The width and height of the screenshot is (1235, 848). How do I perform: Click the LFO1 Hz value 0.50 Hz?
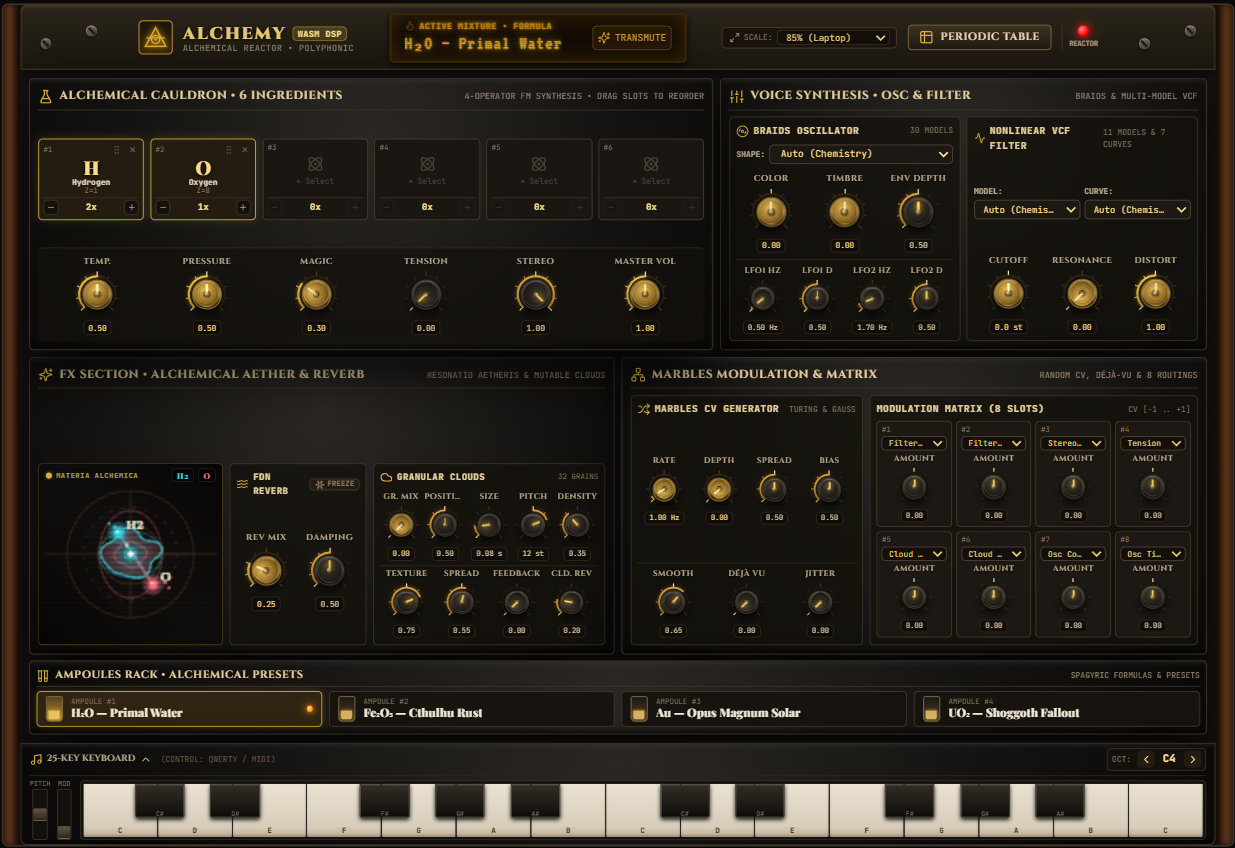[x=762, y=327]
